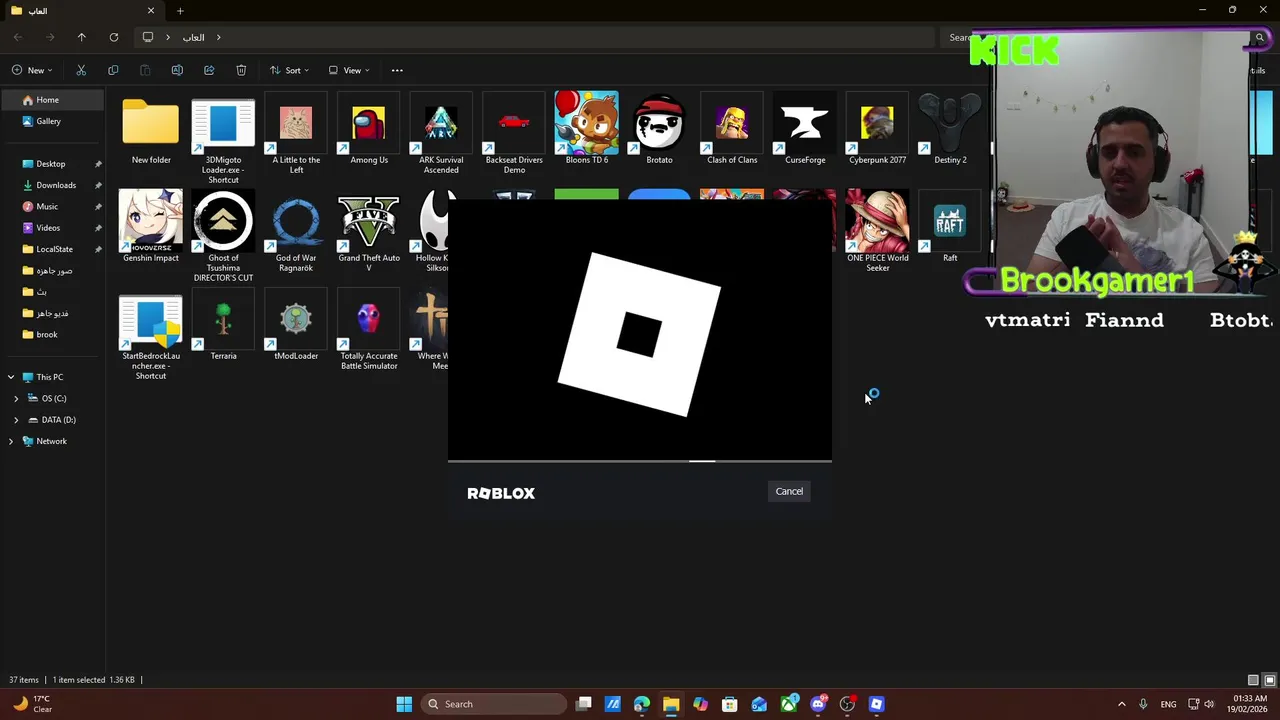1280x720 pixels.
Task: Open the New item dropdown
Action: [x=33, y=70]
